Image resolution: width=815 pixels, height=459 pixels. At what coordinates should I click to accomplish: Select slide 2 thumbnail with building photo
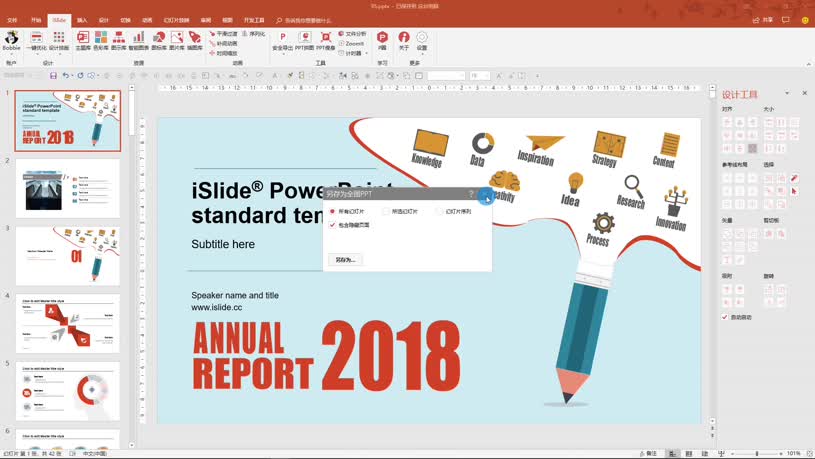coord(68,188)
